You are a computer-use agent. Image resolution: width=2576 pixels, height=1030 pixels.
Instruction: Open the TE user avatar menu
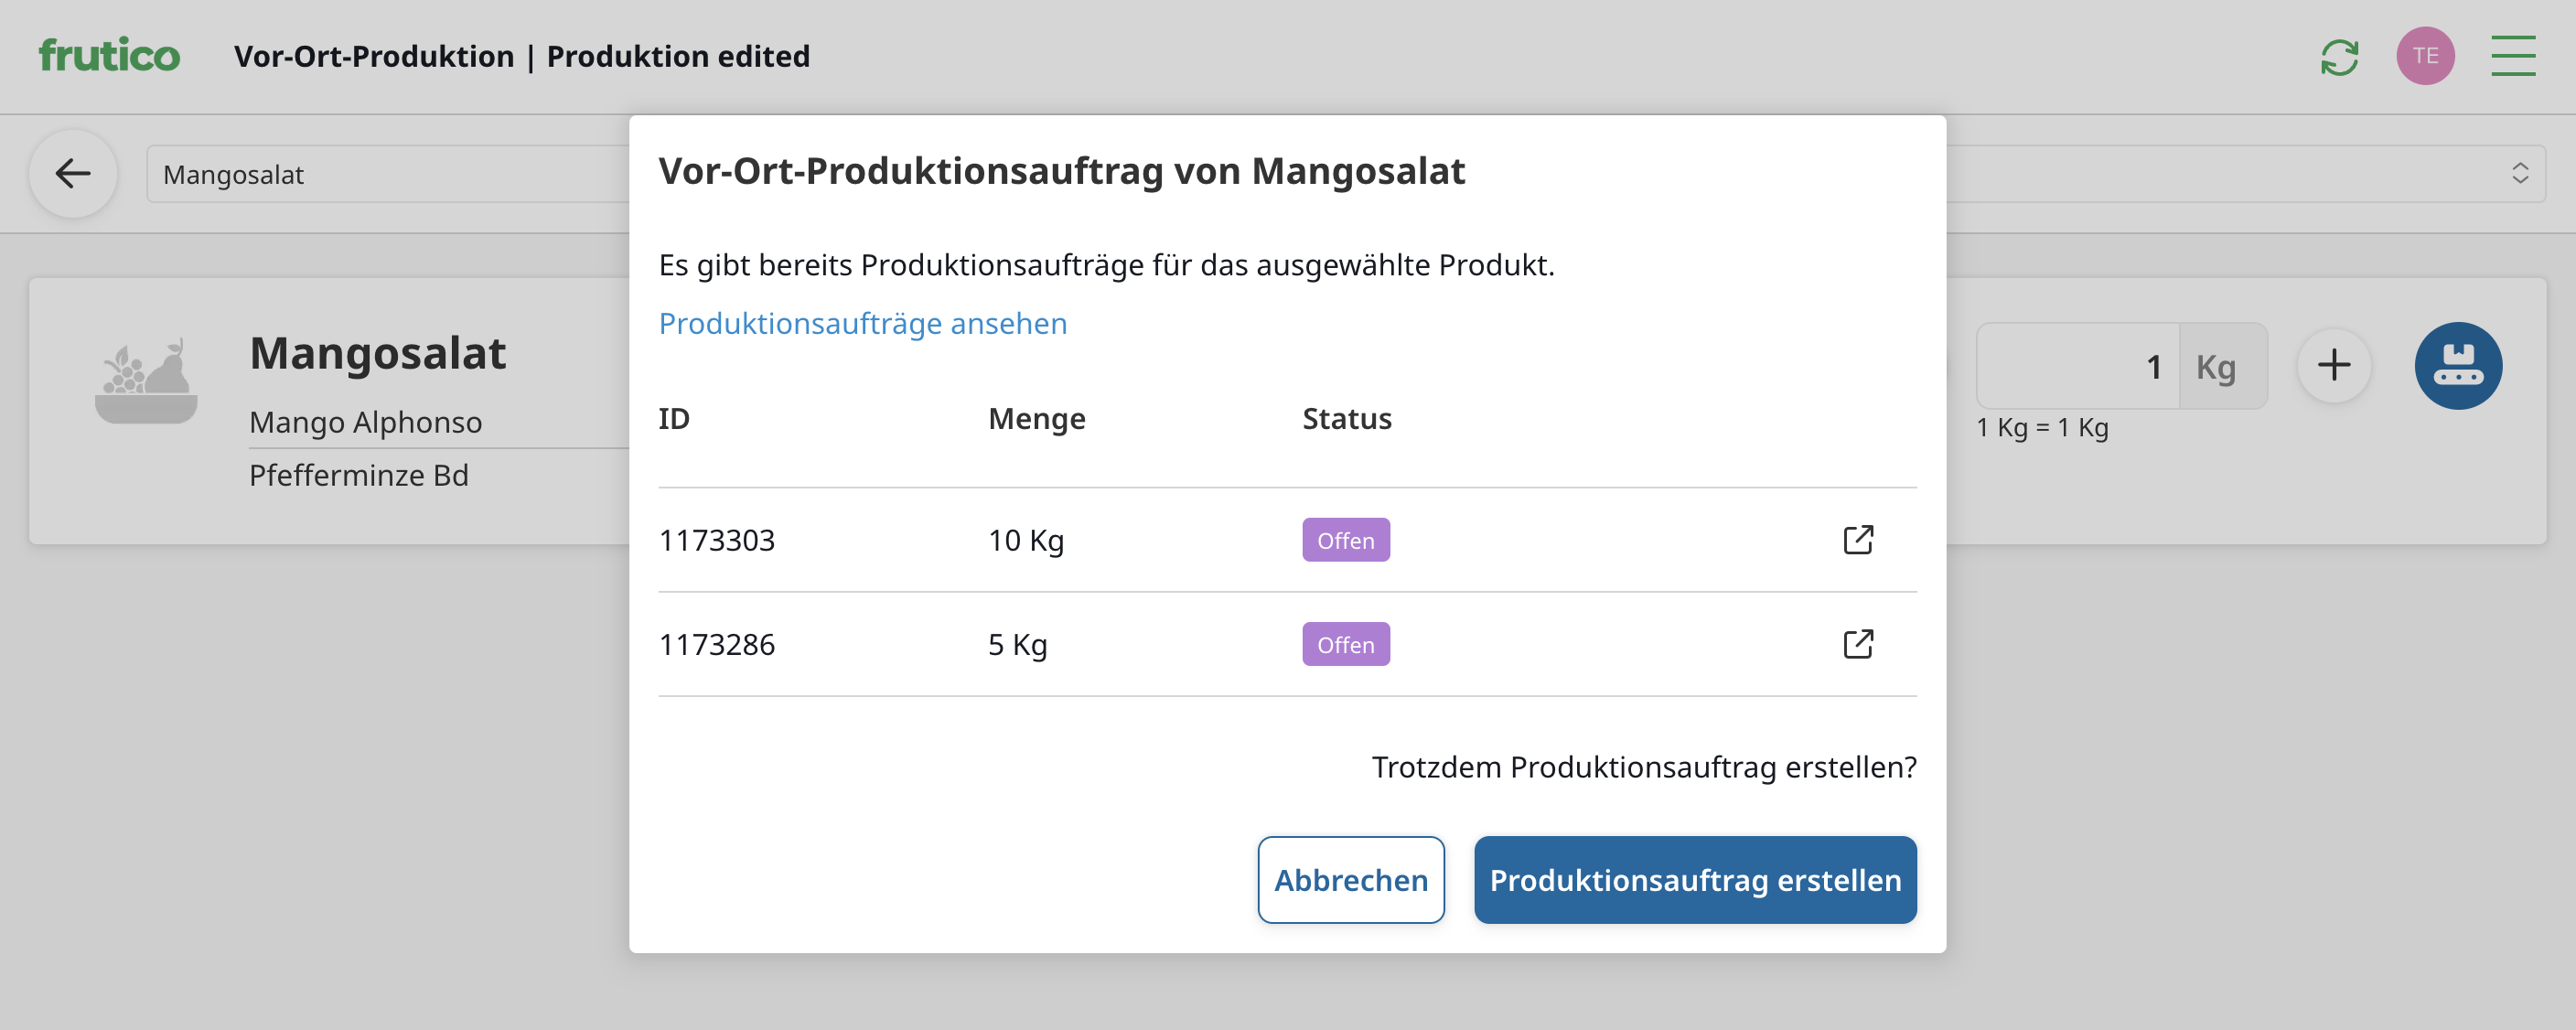point(2424,57)
